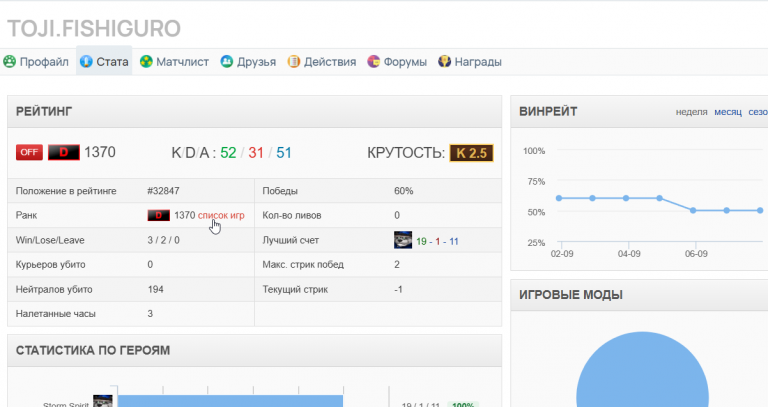Image resolution: width=768 pixels, height=407 pixels.
Task: Click the 60% Победы value
Action: tap(404, 191)
